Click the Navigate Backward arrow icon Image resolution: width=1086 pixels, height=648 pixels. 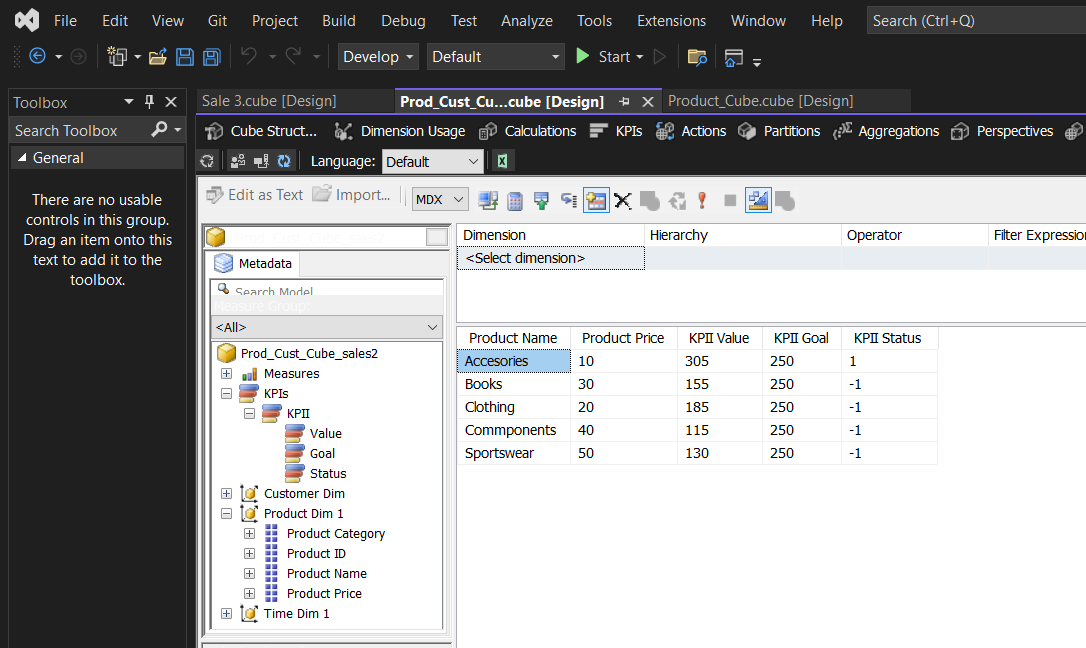pos(37,56)
